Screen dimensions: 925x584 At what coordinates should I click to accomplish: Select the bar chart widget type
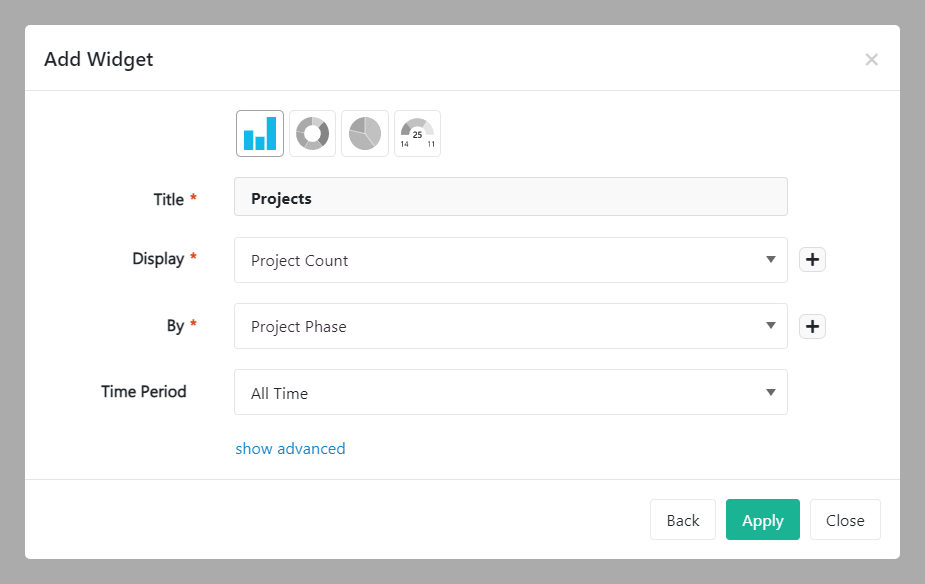(260, 133)
